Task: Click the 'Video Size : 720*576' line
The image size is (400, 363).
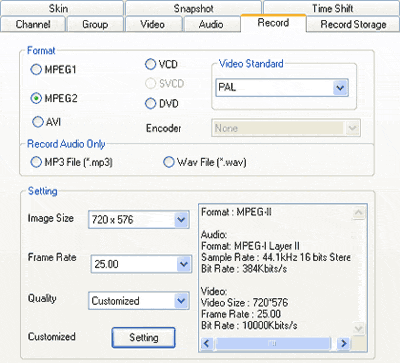Action: (x=244, y=303)
